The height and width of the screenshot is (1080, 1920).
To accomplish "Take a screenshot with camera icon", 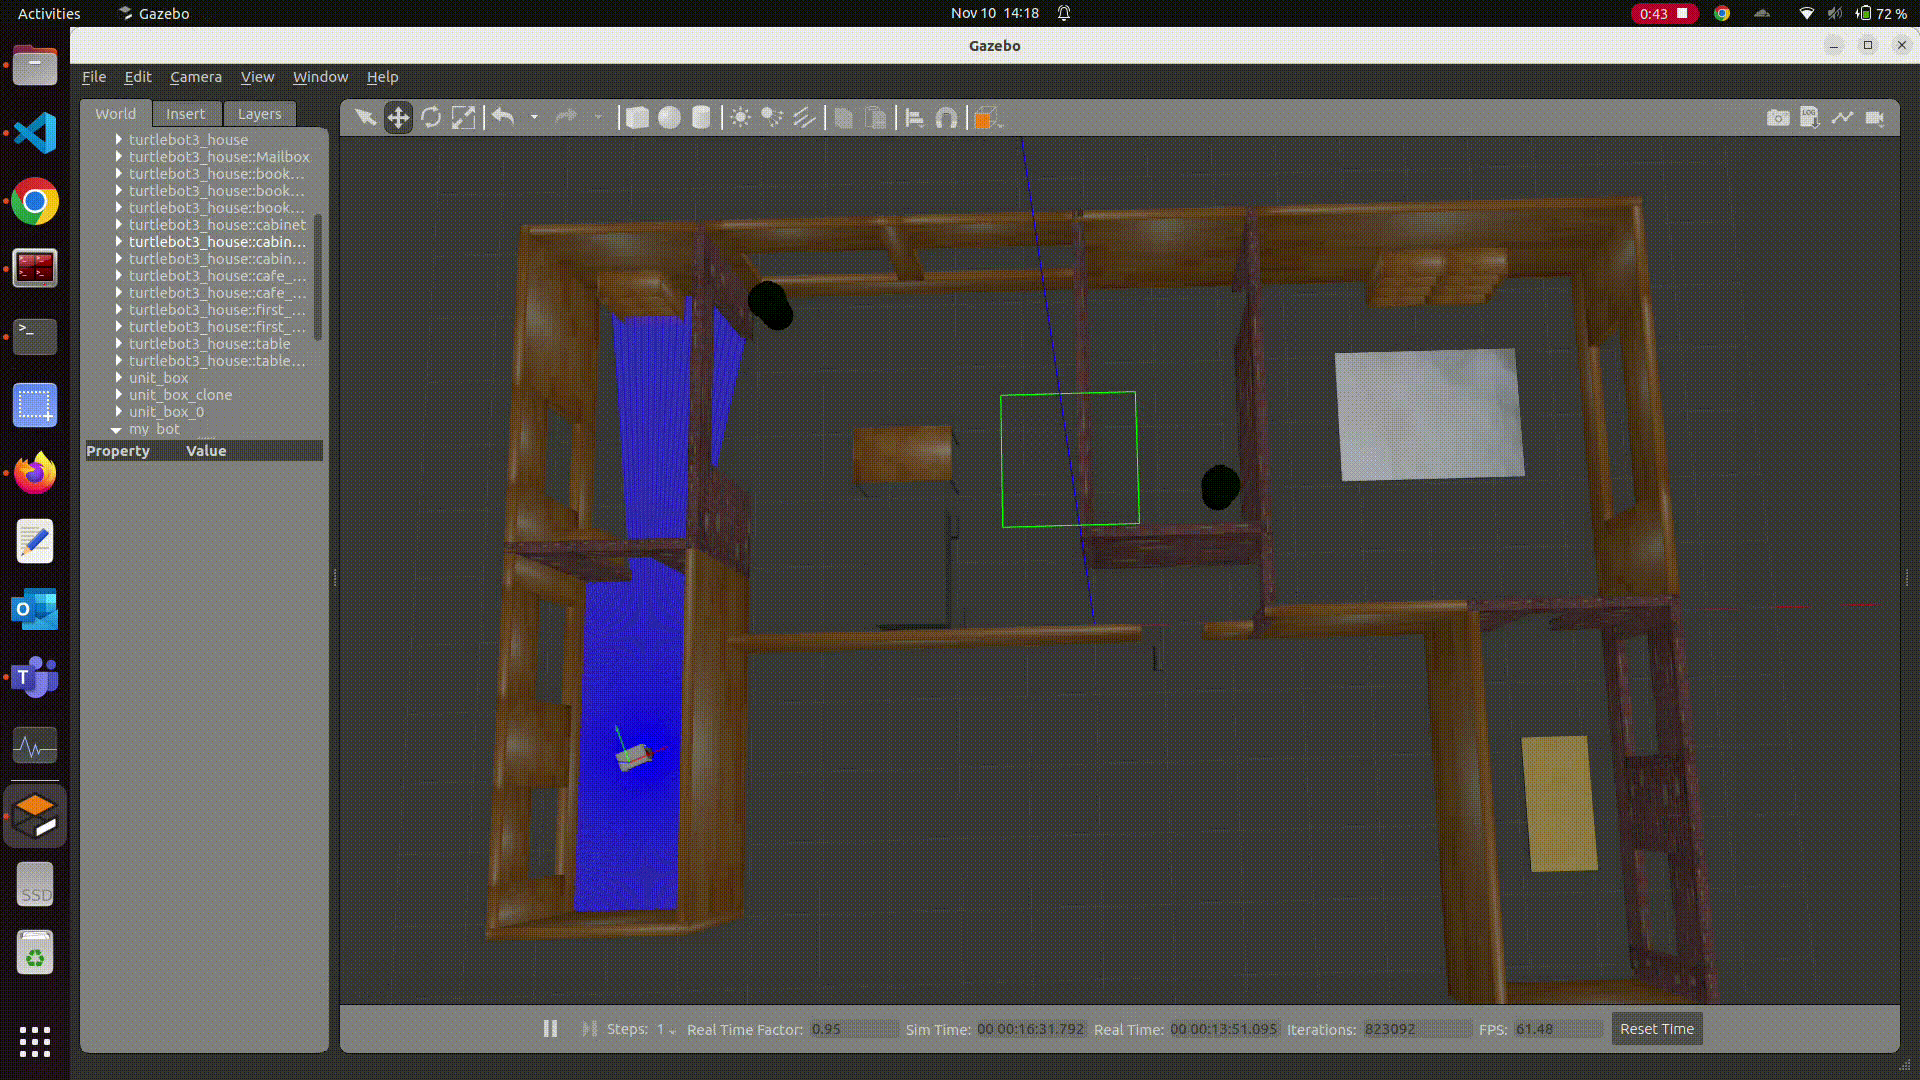I will pyautogui.click(x=1777, y=118).
